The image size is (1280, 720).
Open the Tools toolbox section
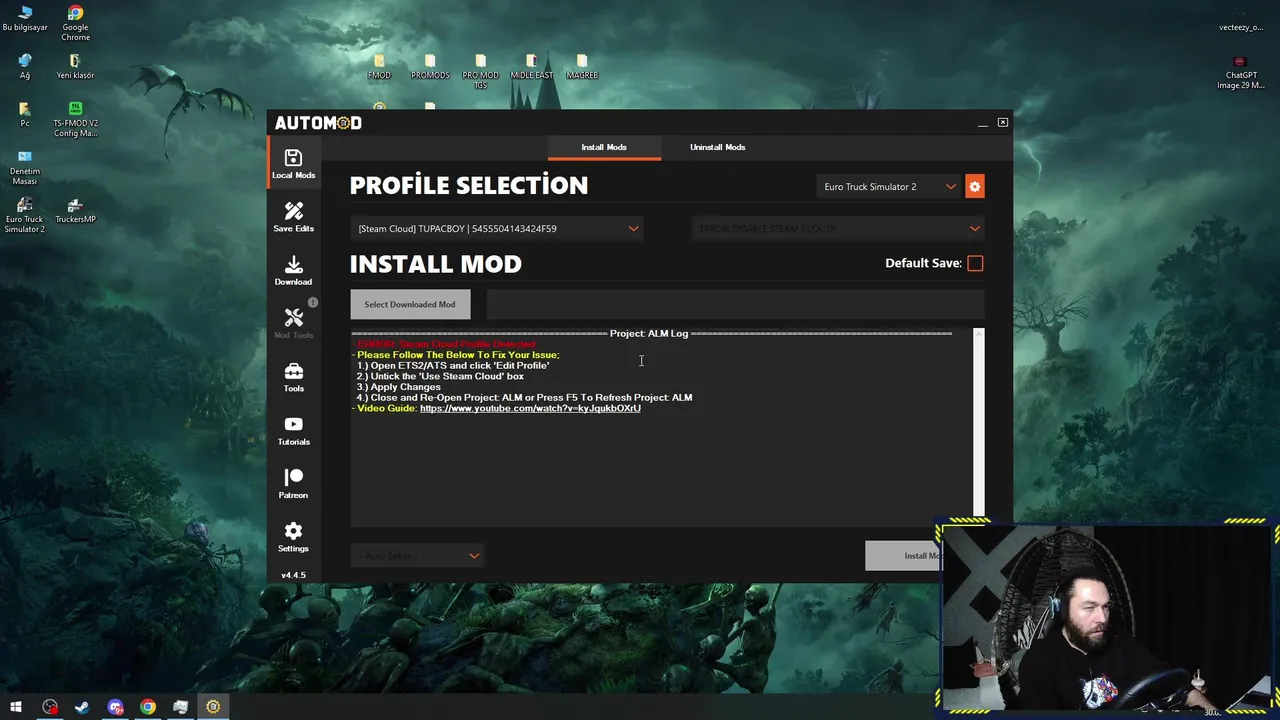click(x=293, y=377)
